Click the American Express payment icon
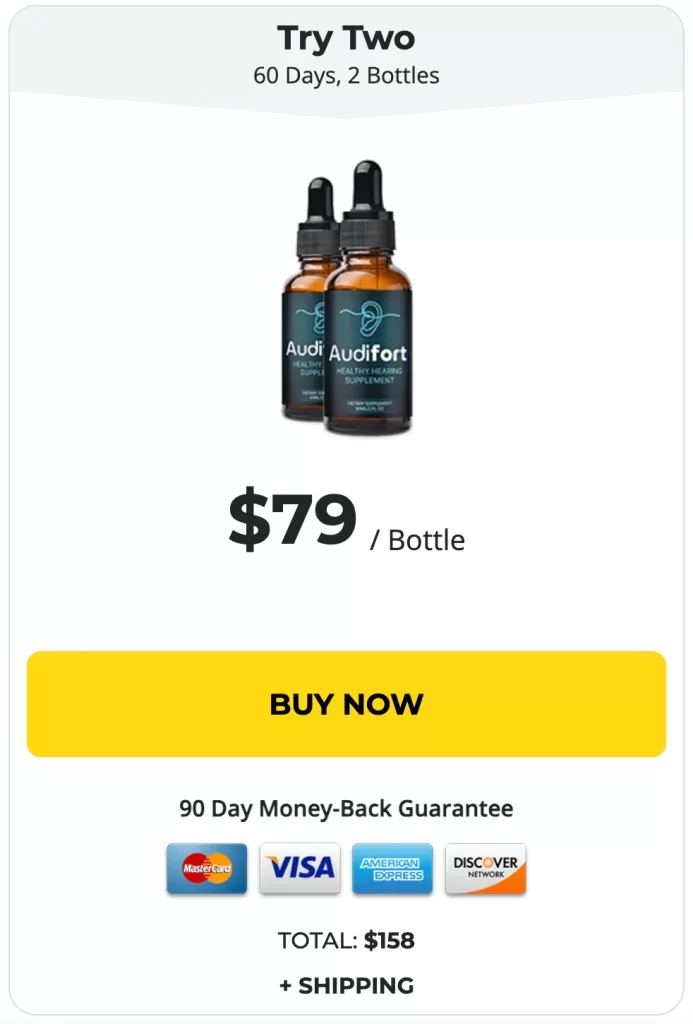 tap(392, 868)
